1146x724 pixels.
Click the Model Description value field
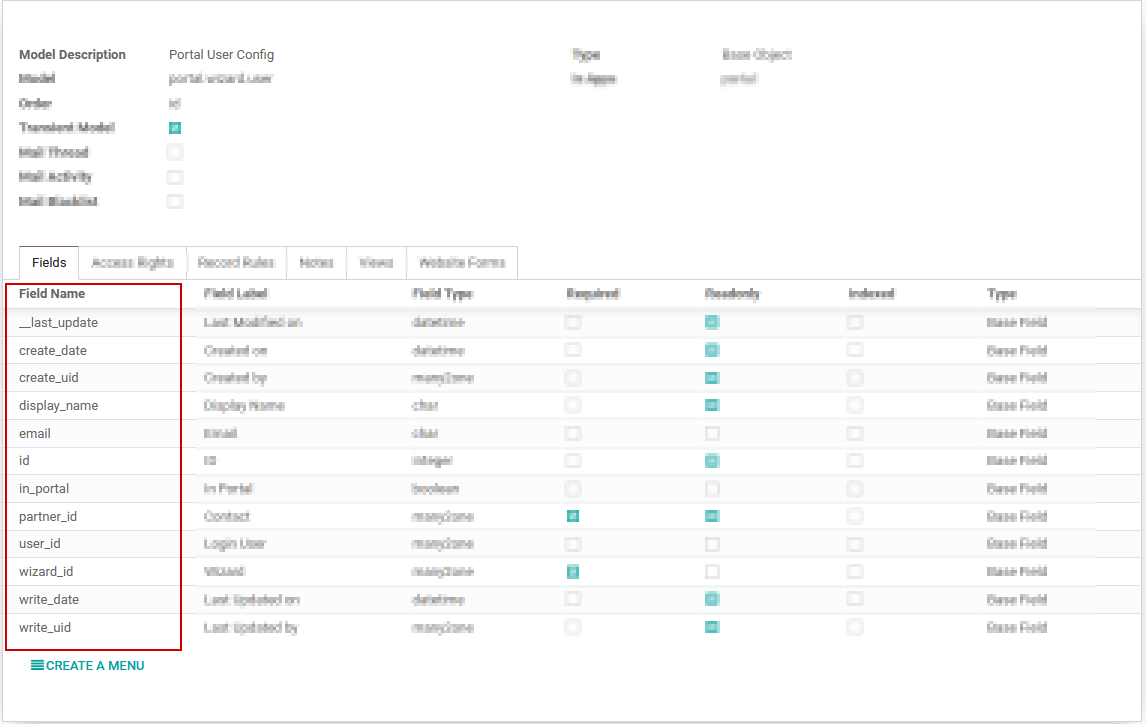tap(221, 55)
